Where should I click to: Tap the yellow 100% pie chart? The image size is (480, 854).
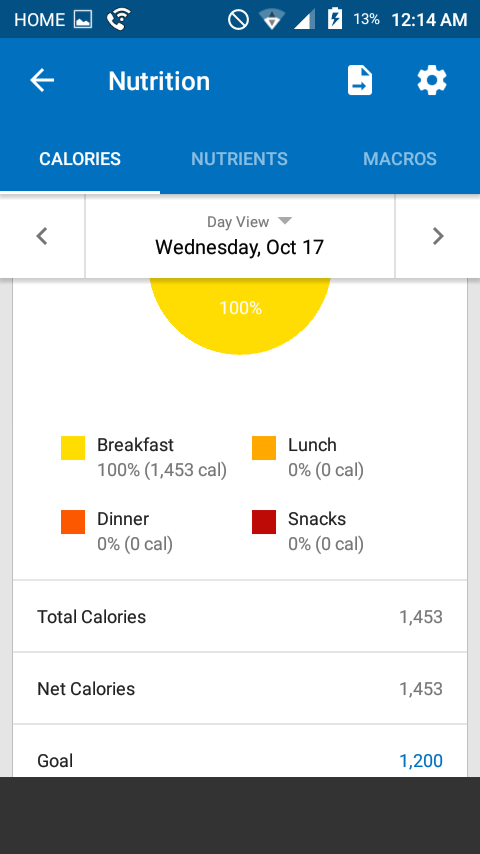pos(240,313)
